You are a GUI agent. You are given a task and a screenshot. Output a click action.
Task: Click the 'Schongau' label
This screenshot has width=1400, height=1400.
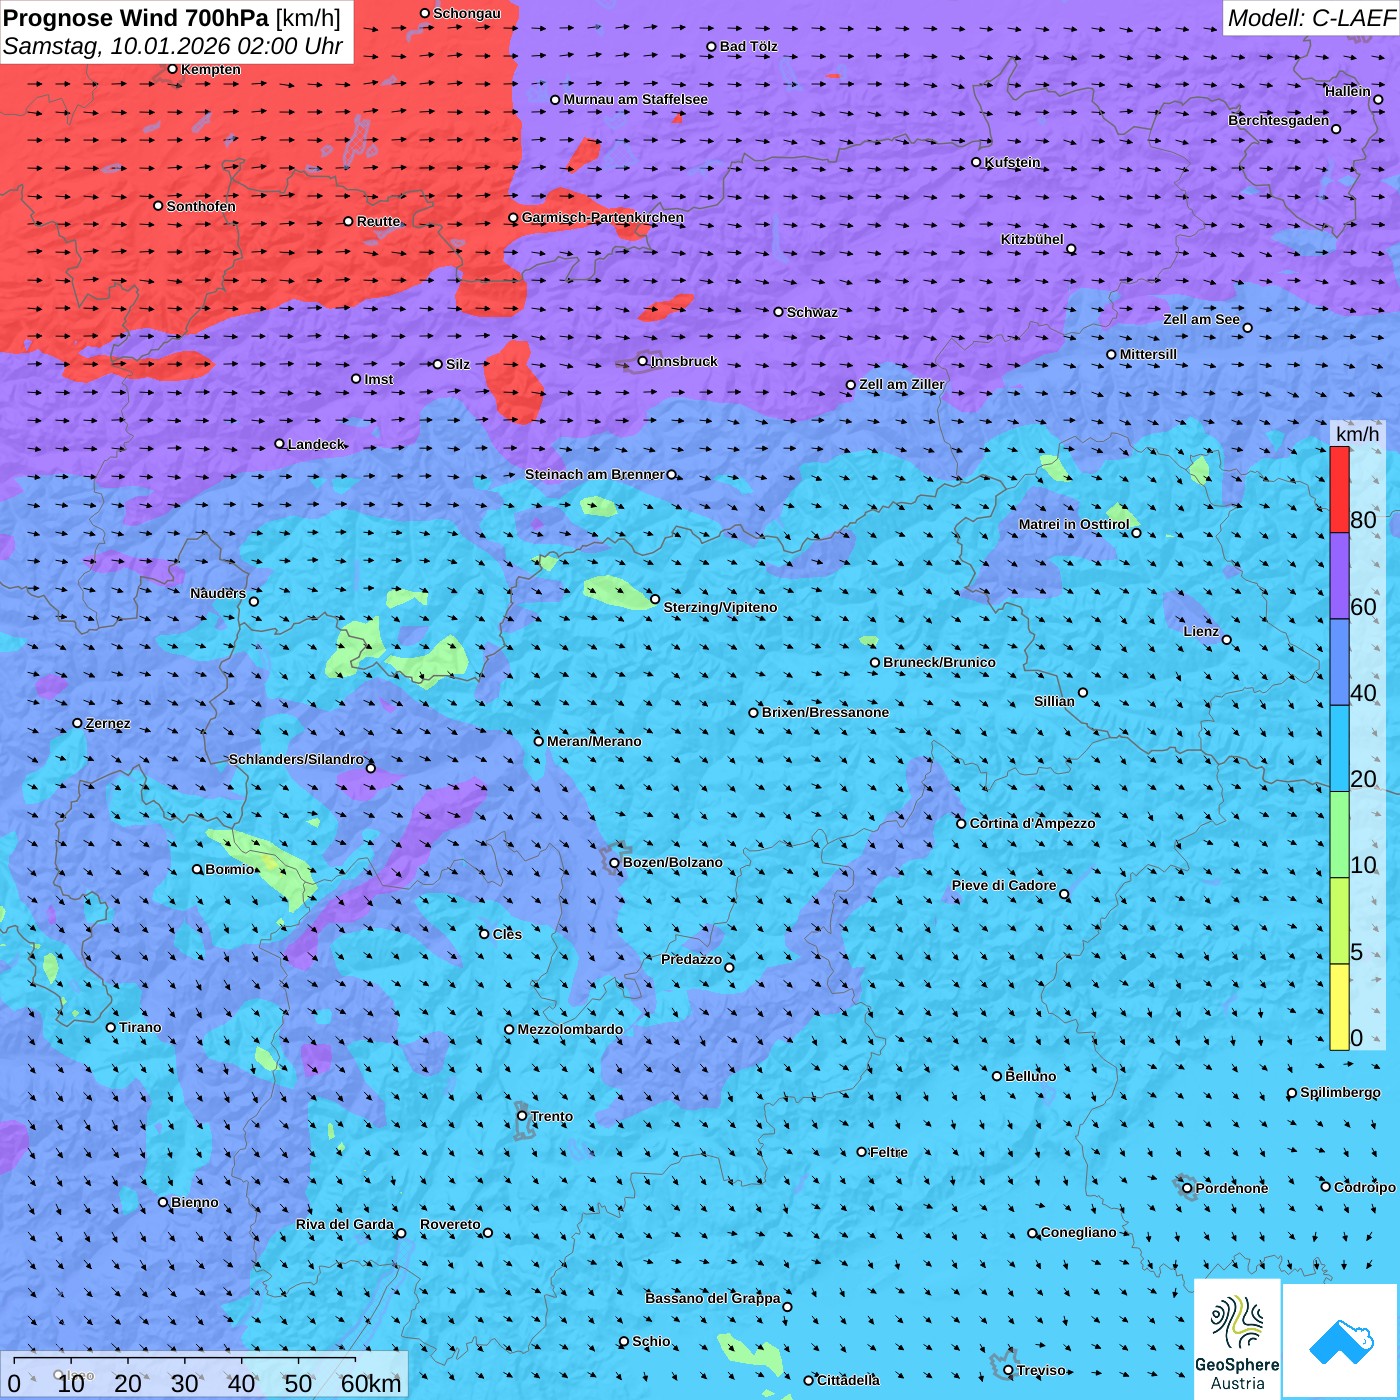pos(467,13)
